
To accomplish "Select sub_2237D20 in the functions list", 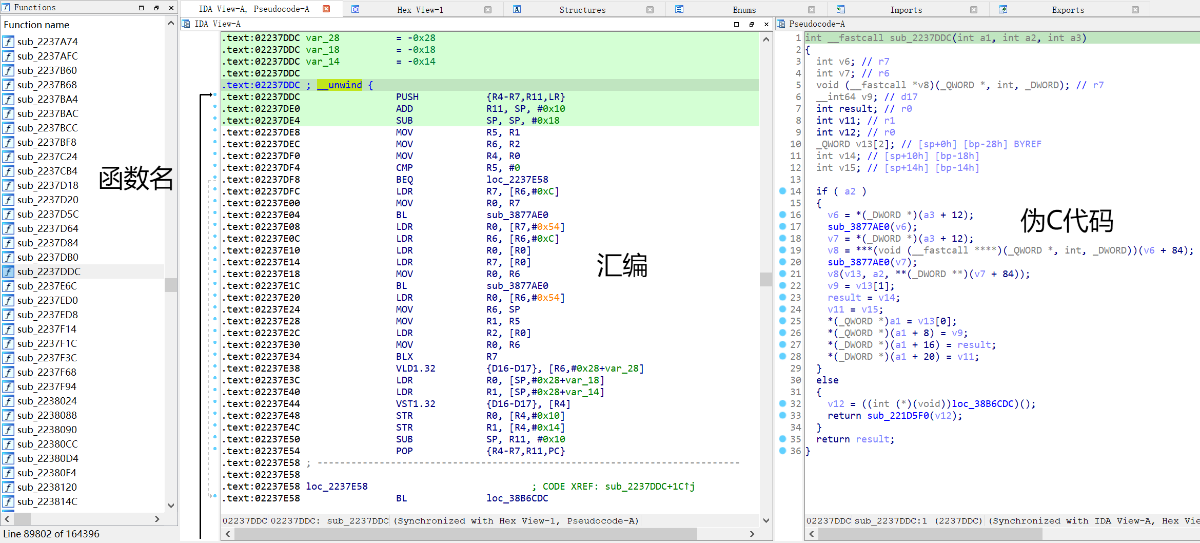I will pyautogui.click(x=47, y=200).
